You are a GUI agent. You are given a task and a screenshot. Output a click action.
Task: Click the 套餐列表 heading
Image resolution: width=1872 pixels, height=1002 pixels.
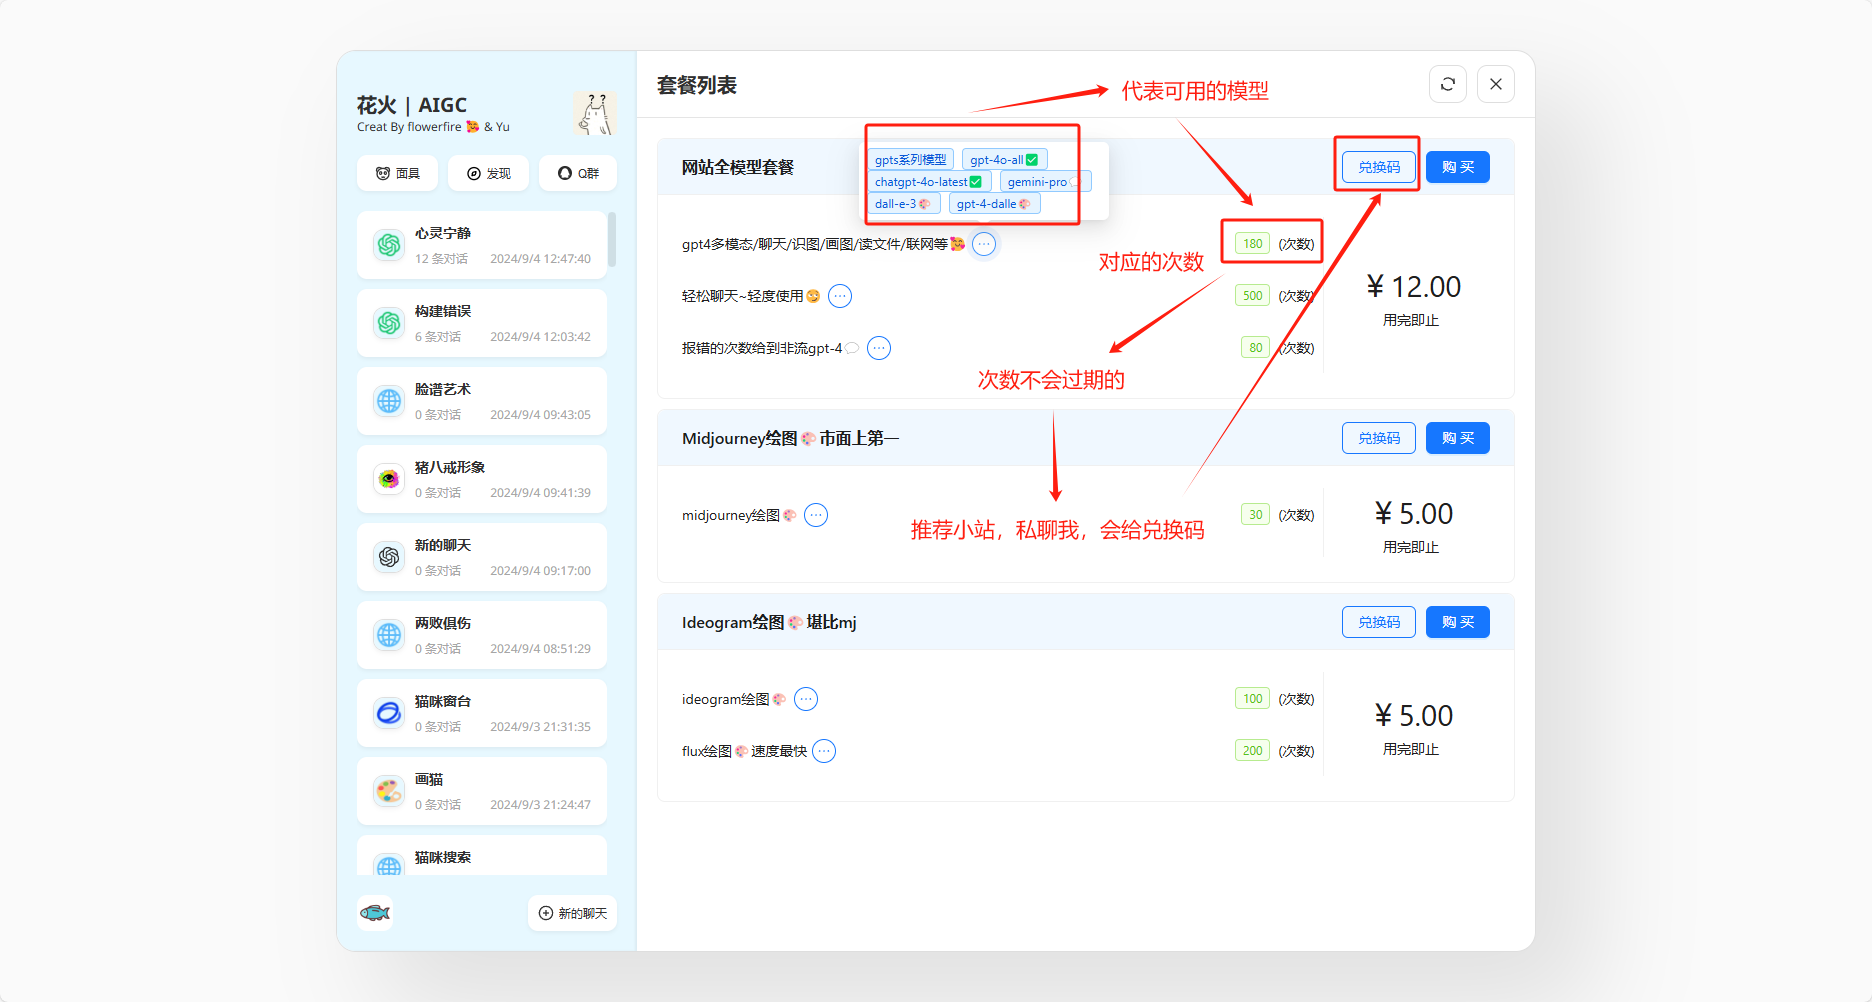pos(697,86)
